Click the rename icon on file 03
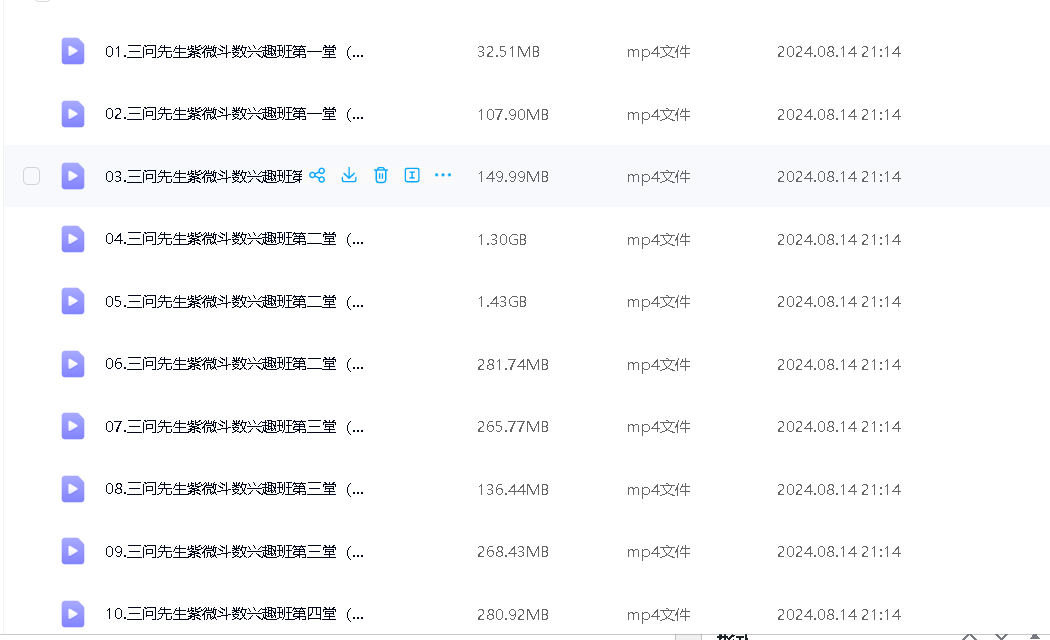Viewport: 1050px width, 640px height. click(411, 176)
